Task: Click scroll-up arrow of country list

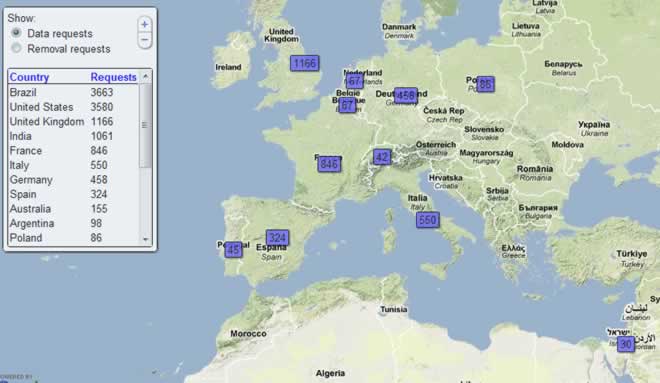Action: pos(145,76)
